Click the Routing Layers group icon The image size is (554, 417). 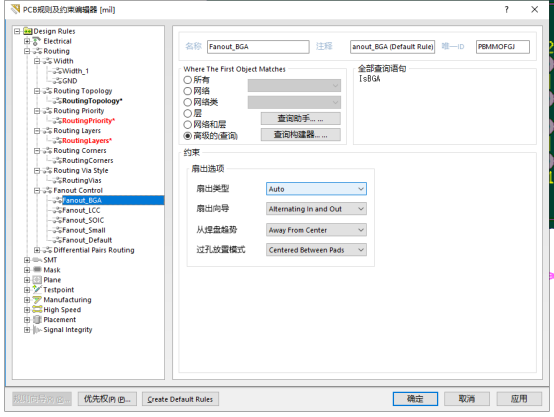point(47,131)
